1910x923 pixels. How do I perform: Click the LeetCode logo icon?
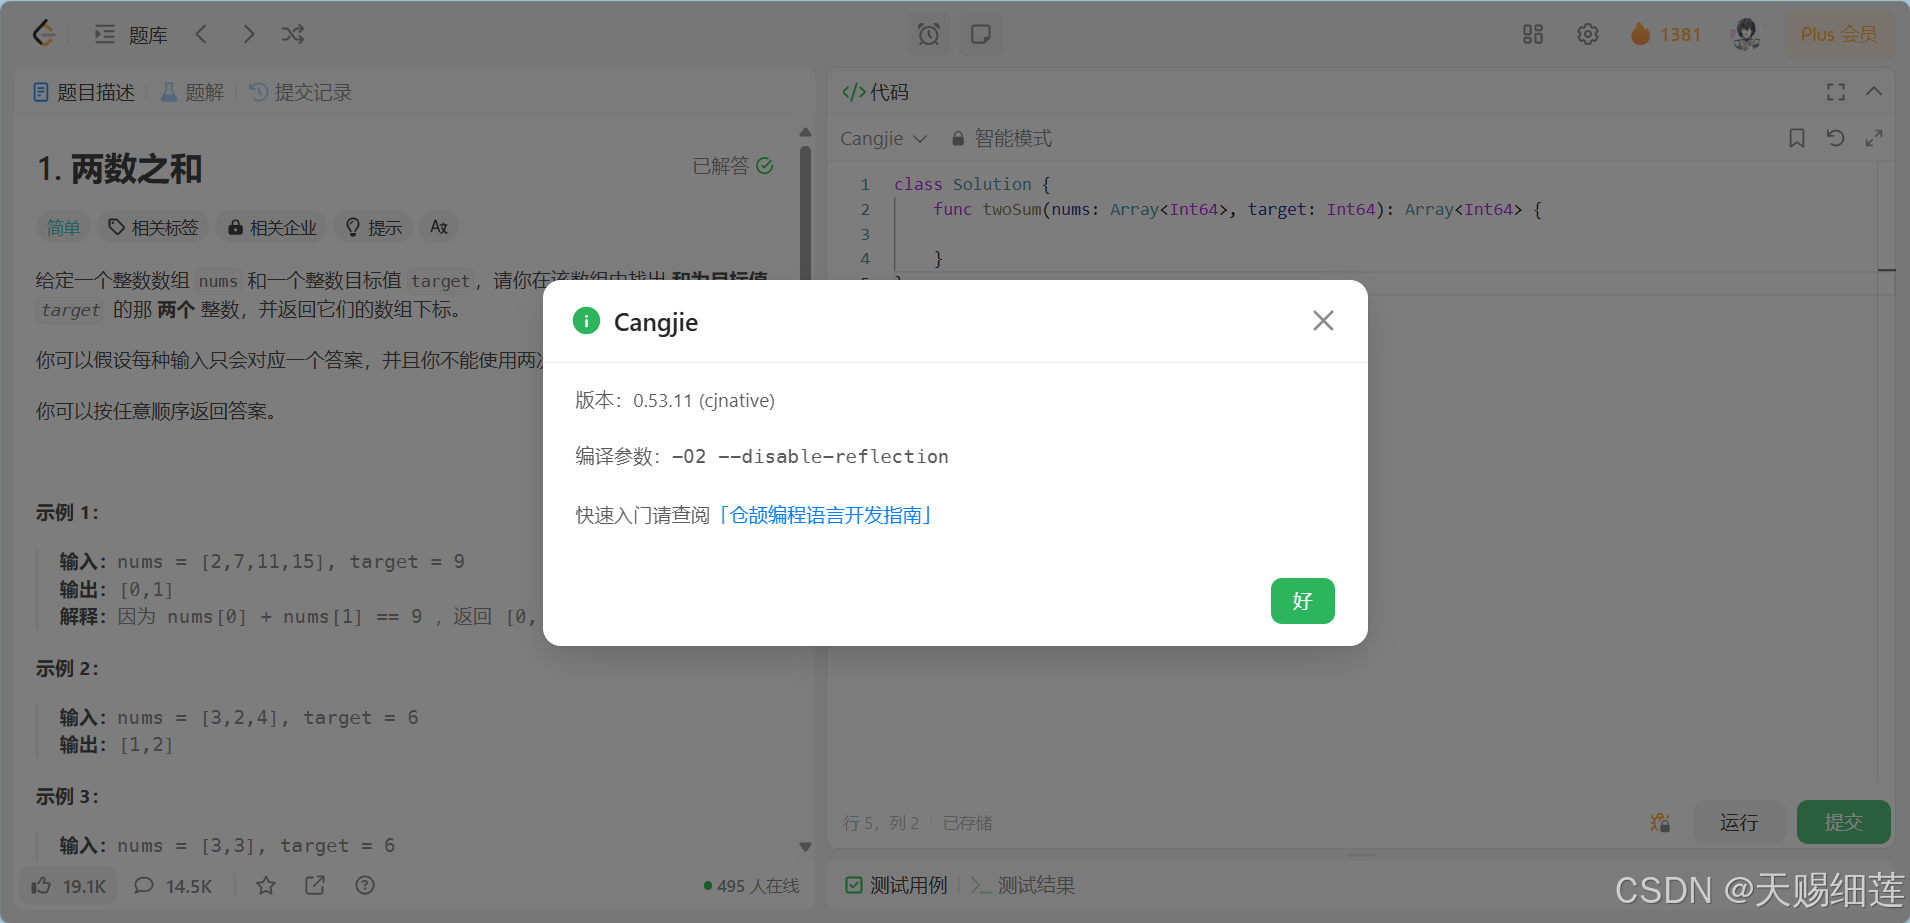pyautogui.click(x=43, y=34)
